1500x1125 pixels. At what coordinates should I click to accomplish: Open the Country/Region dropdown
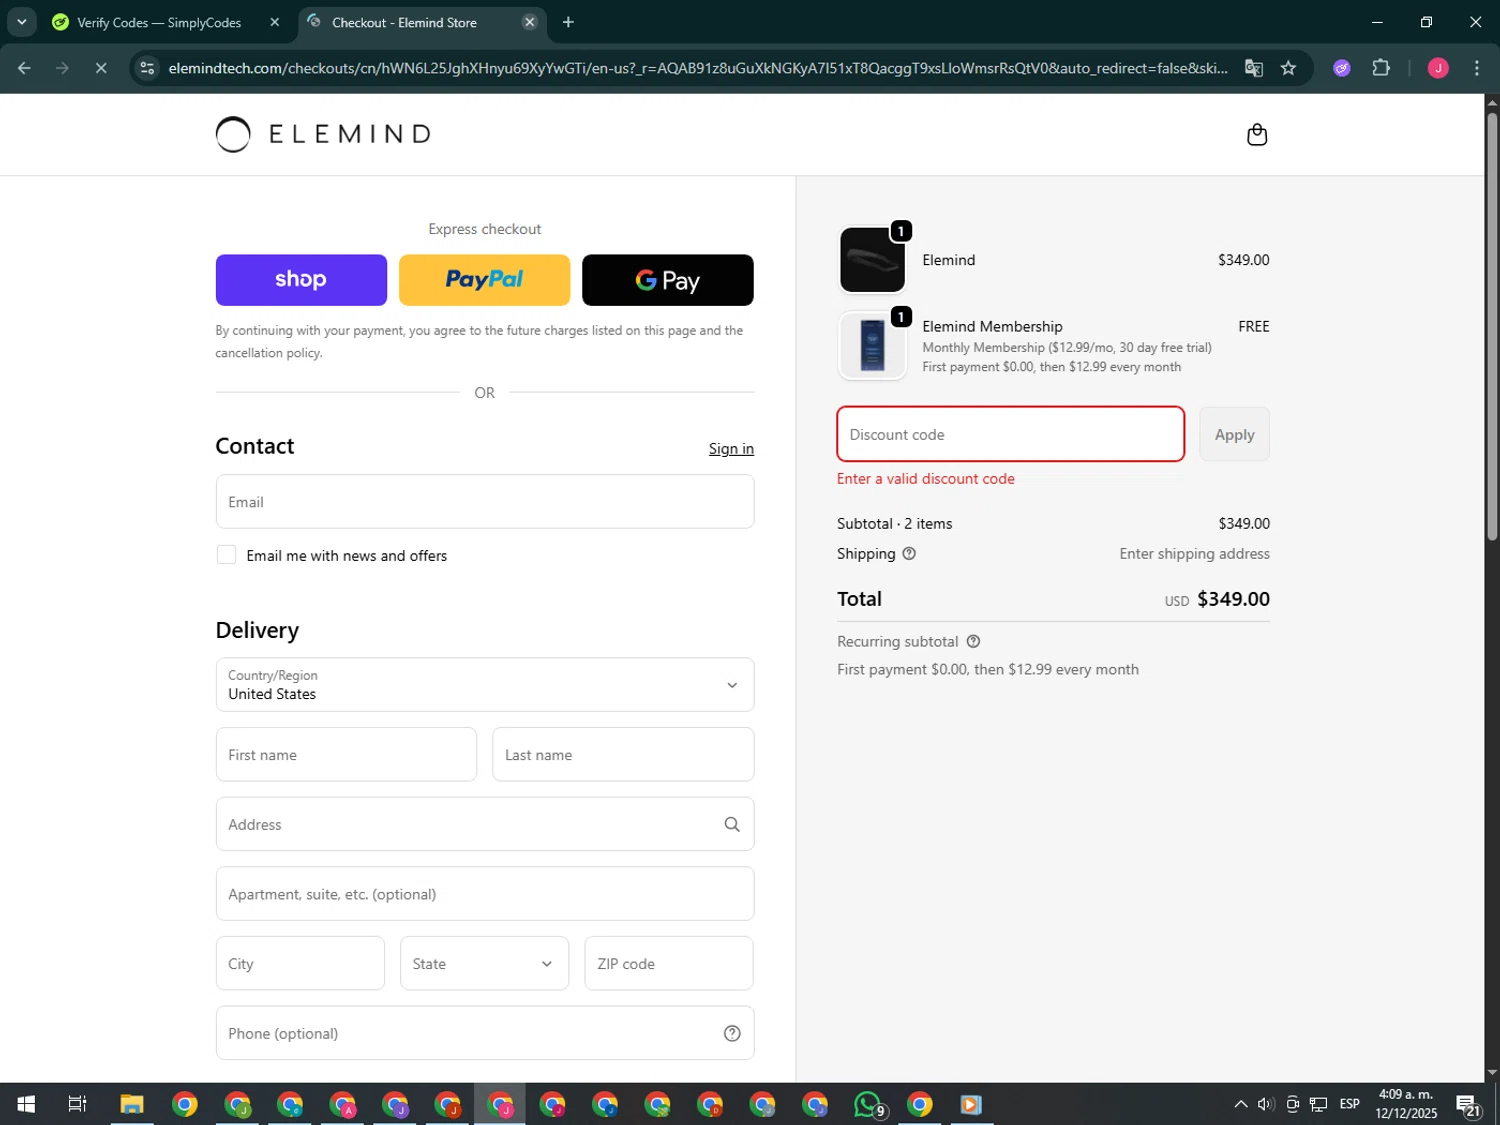pos(484,685)
